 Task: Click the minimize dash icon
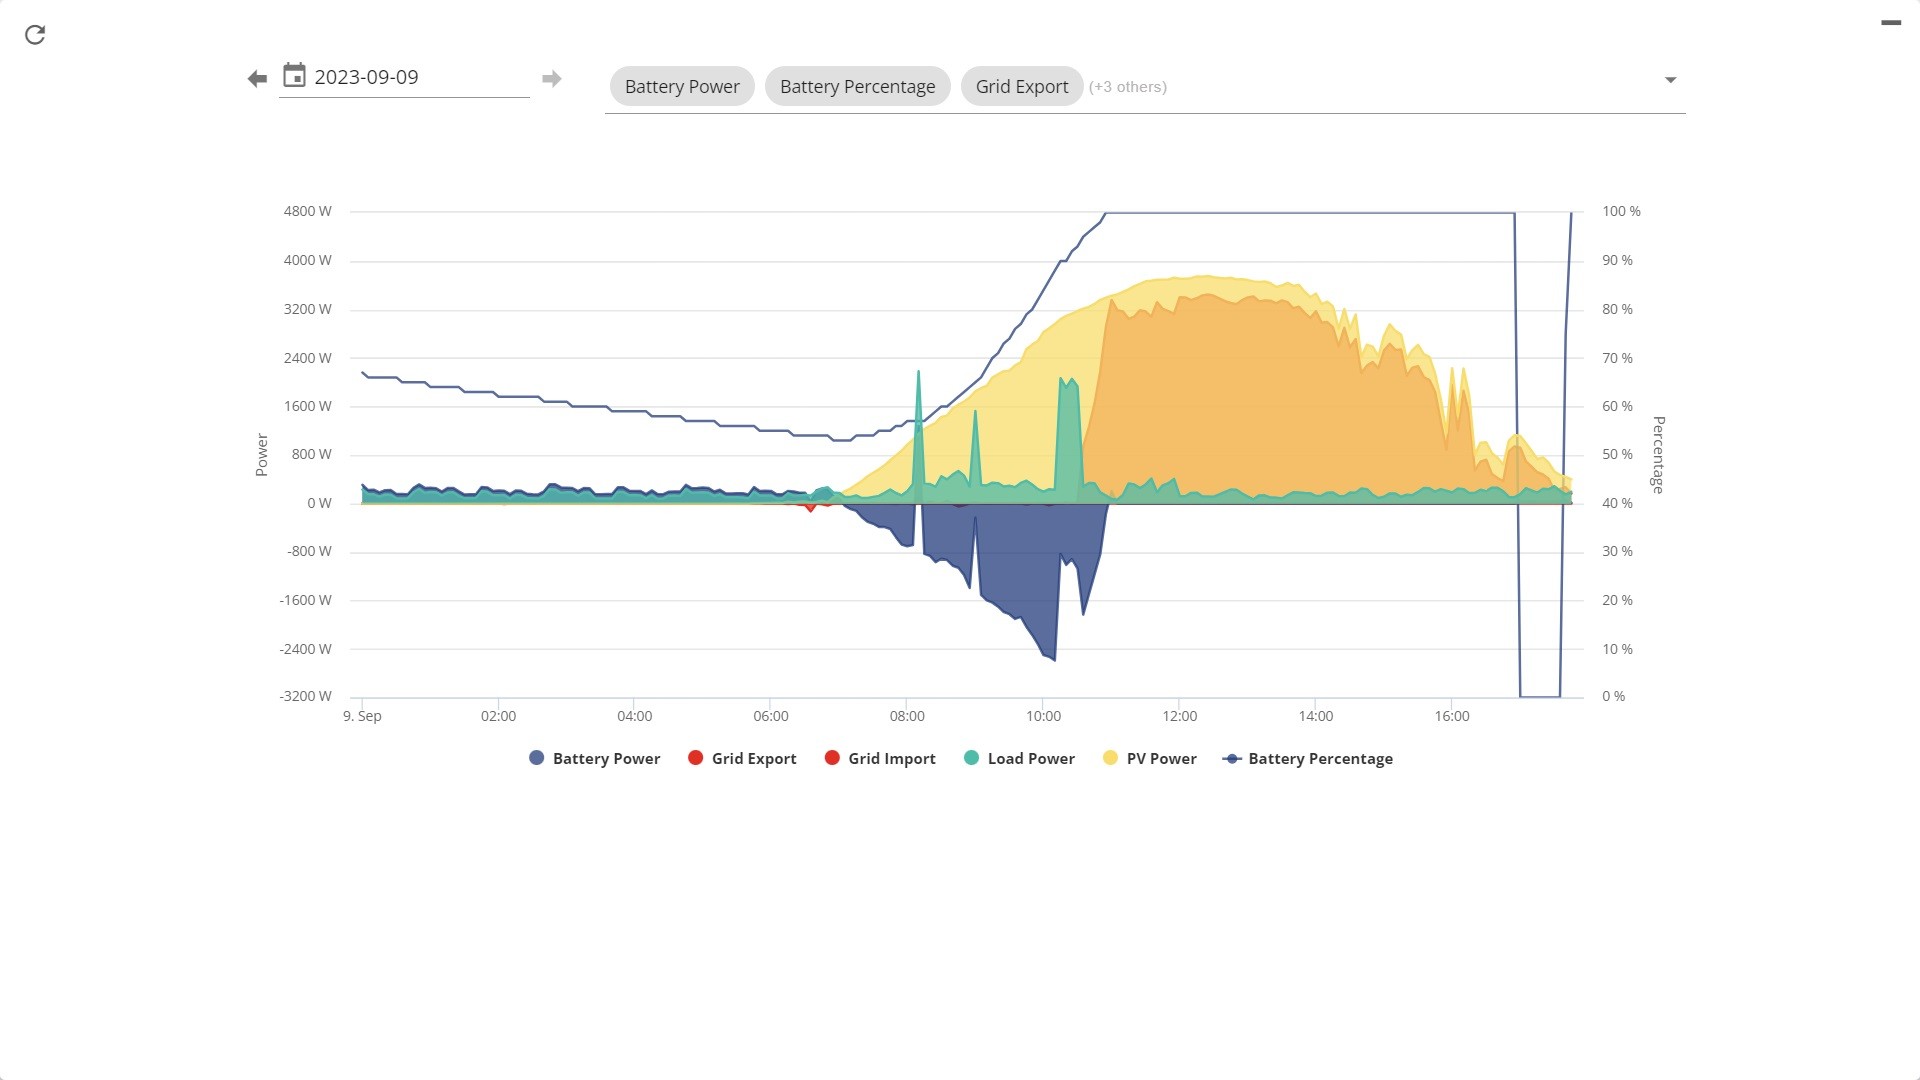(x=1890, y=22)
